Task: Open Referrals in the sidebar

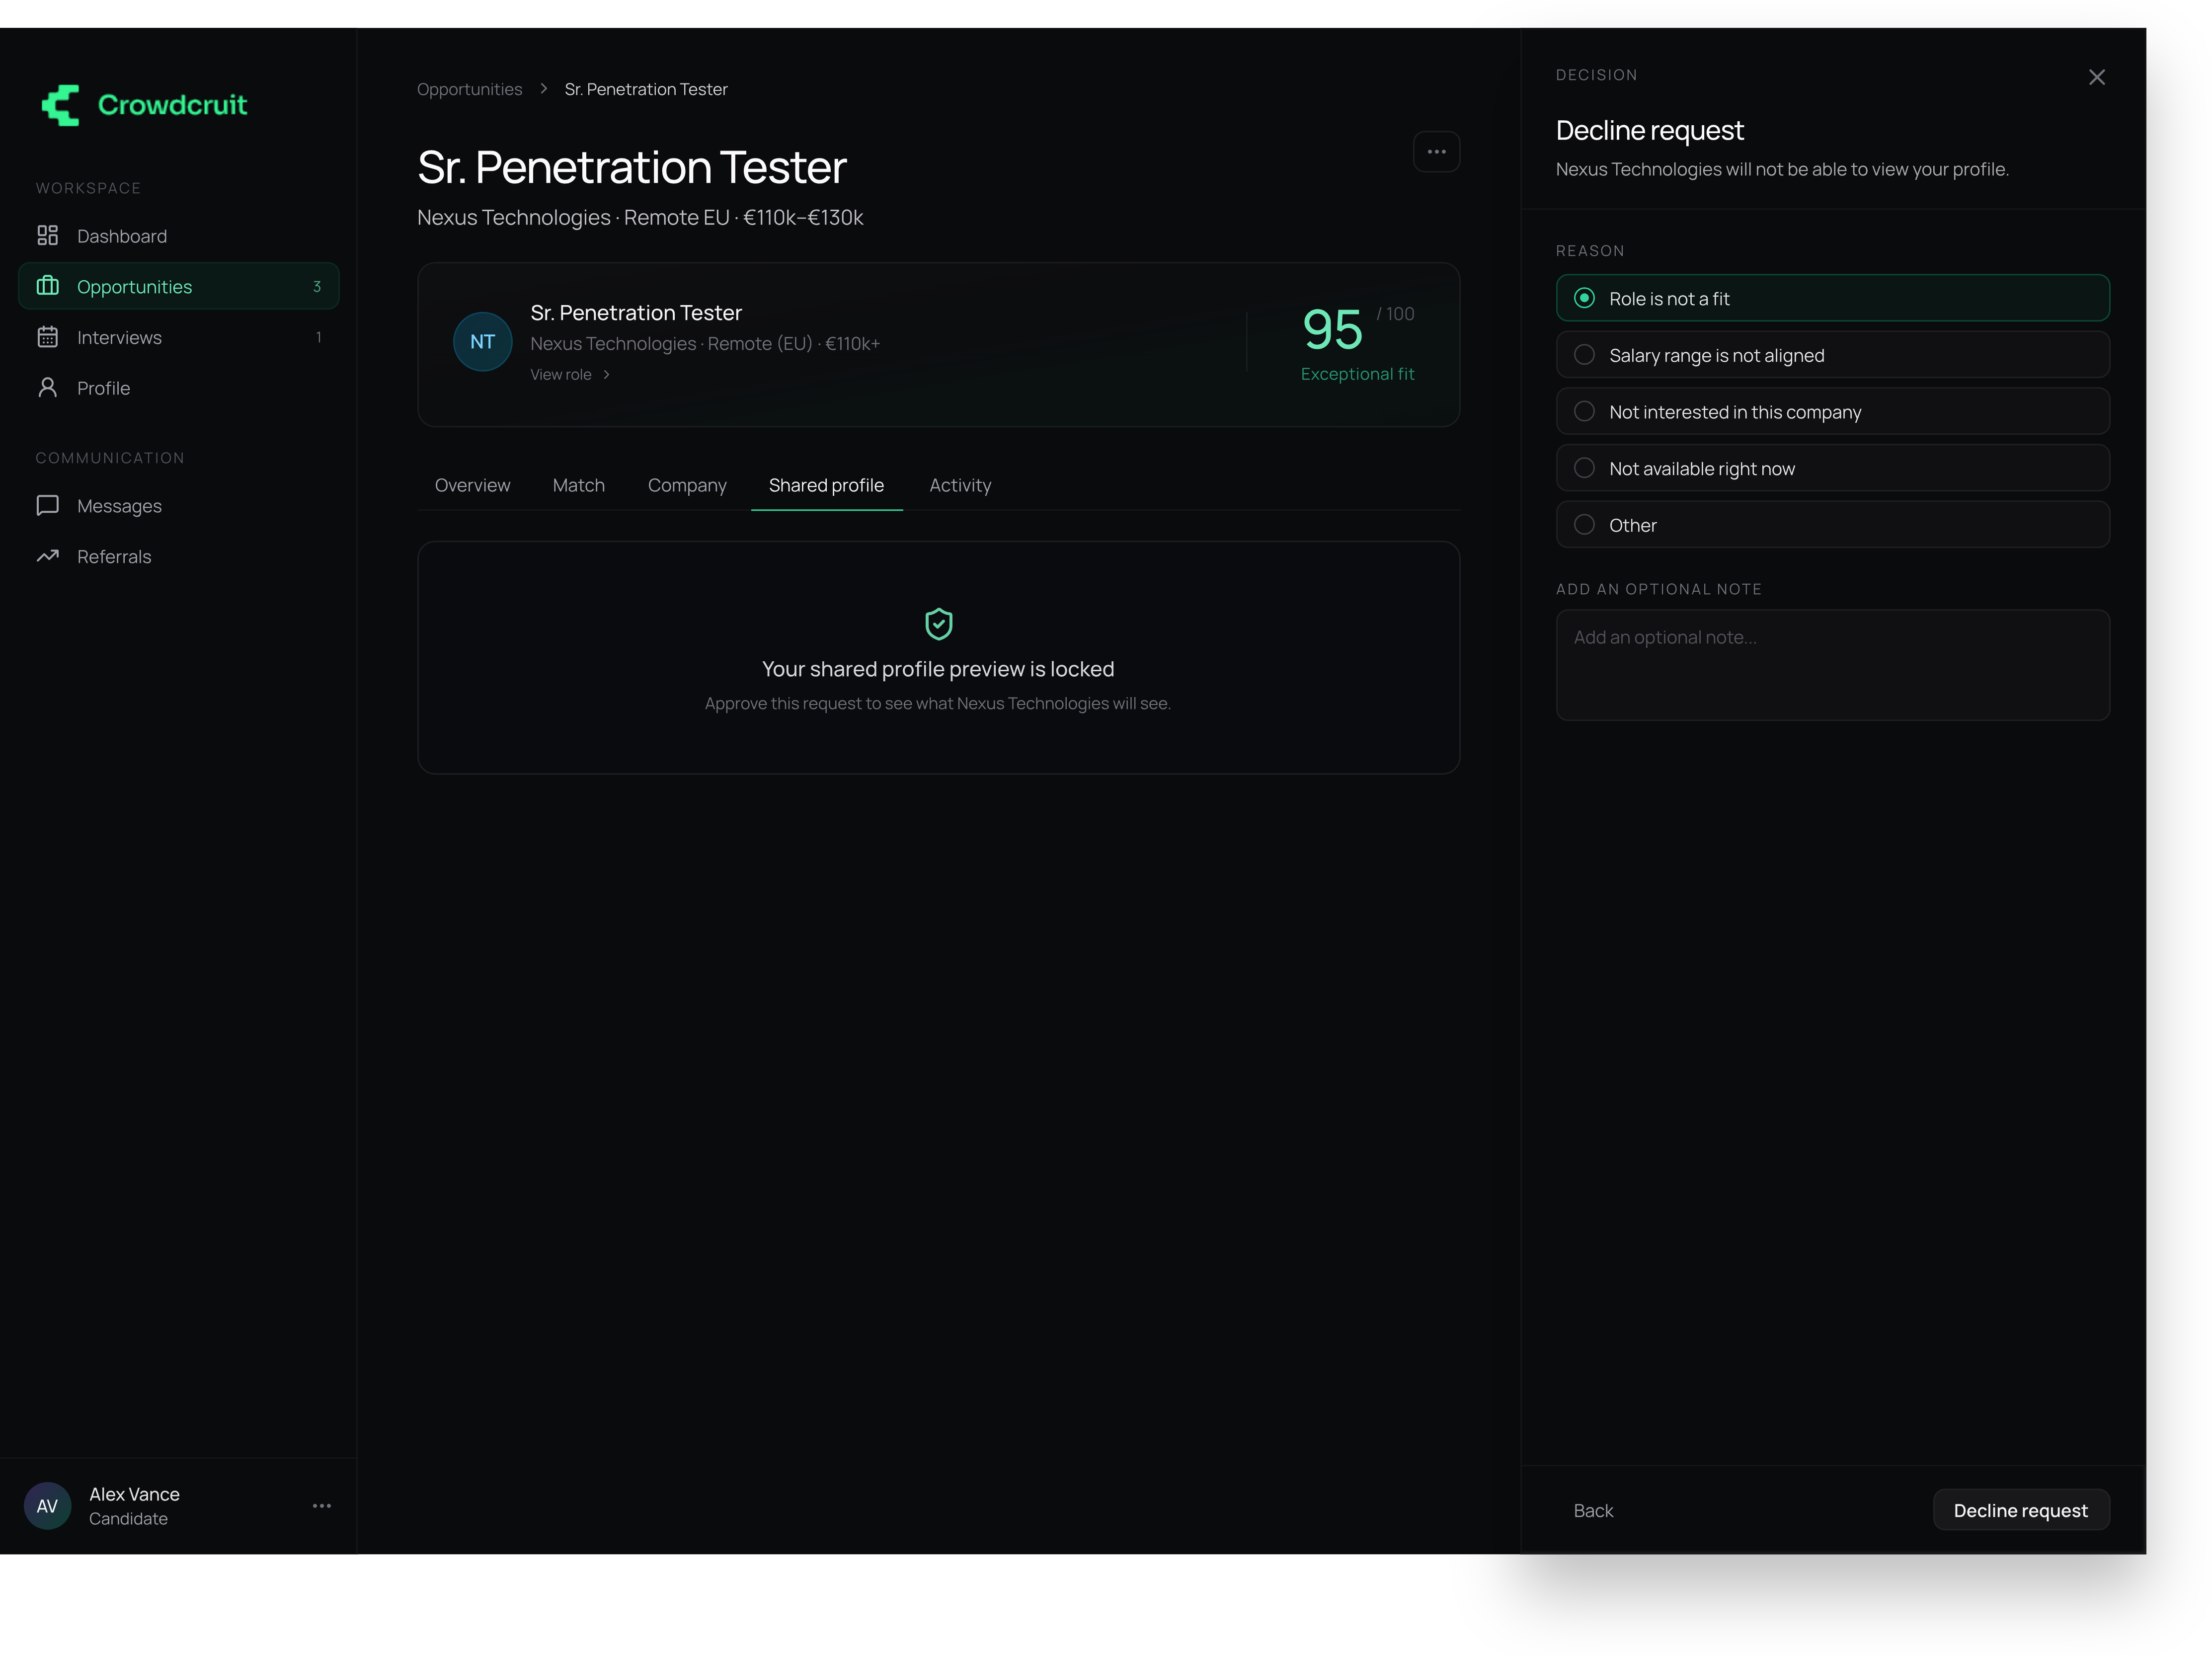Action: click(178, 556)
